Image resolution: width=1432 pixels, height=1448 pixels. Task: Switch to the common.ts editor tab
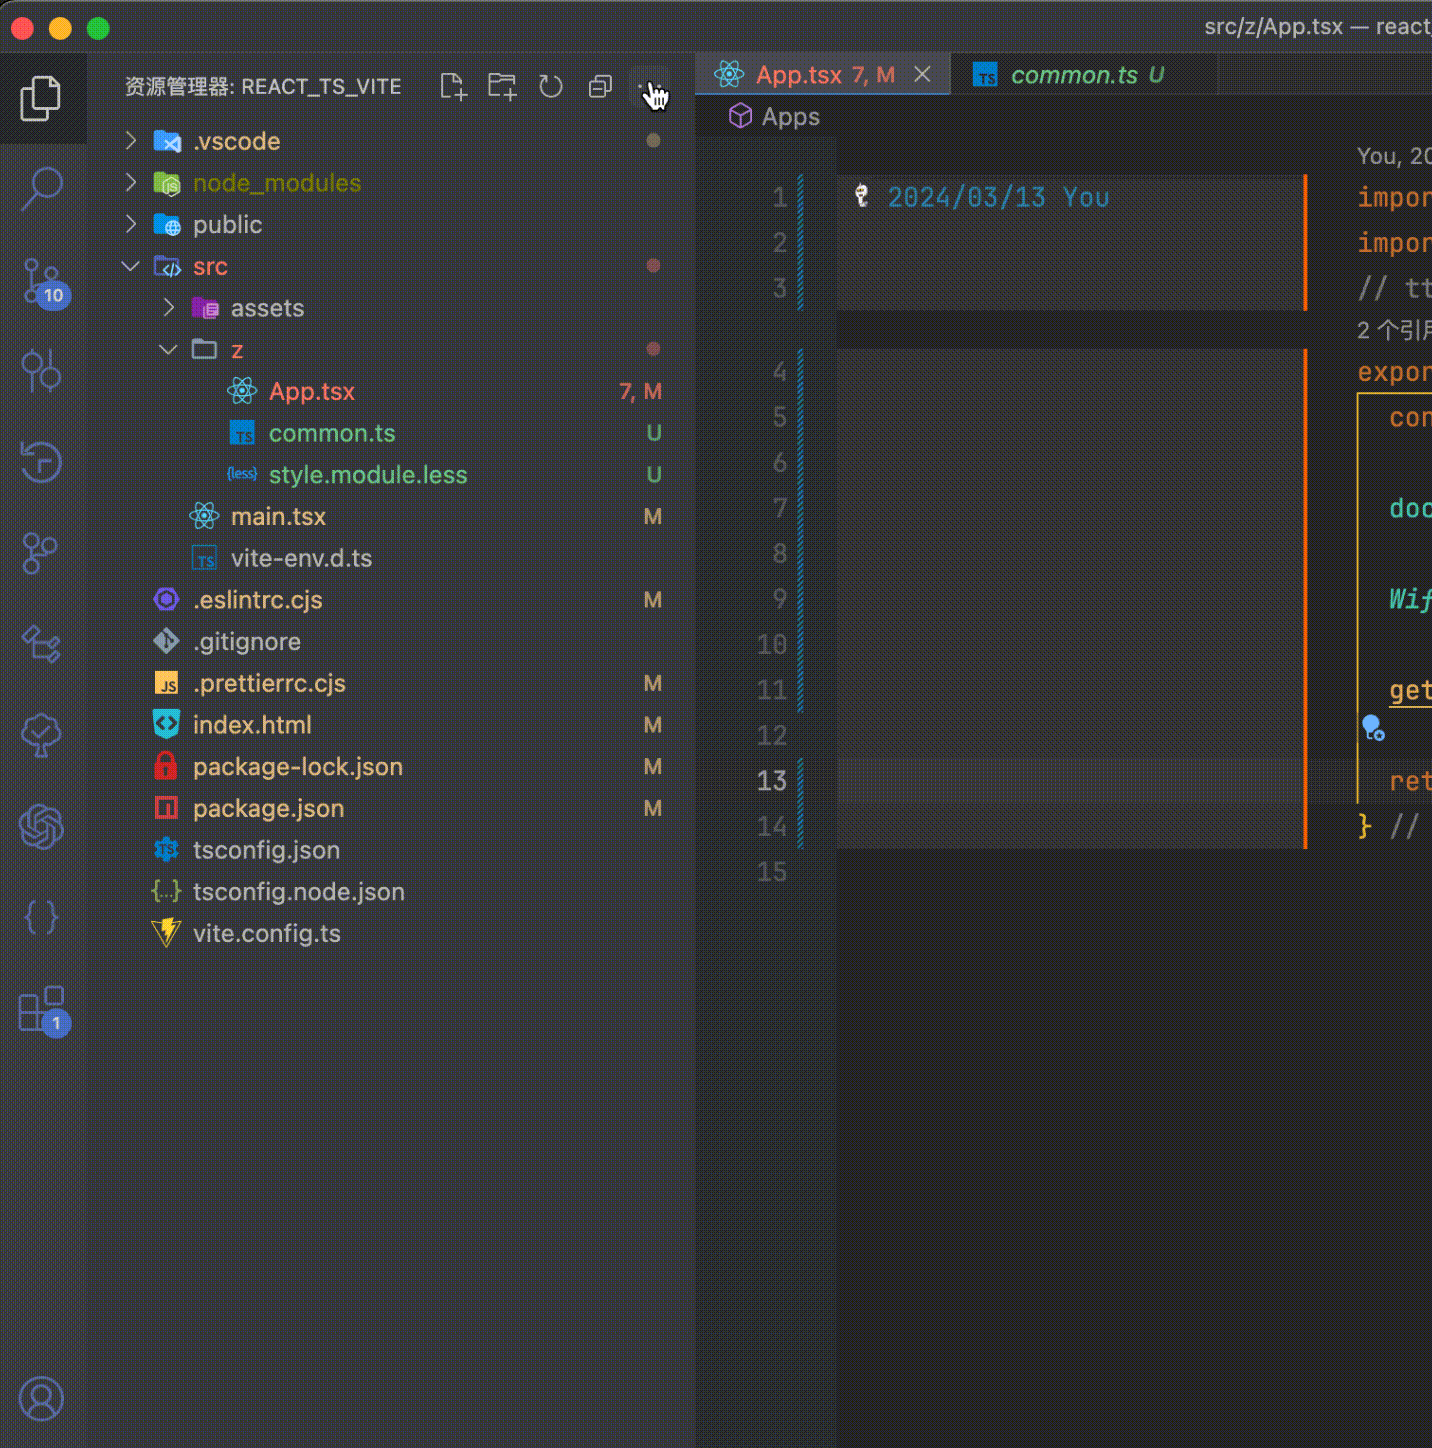pos(1085,75)
